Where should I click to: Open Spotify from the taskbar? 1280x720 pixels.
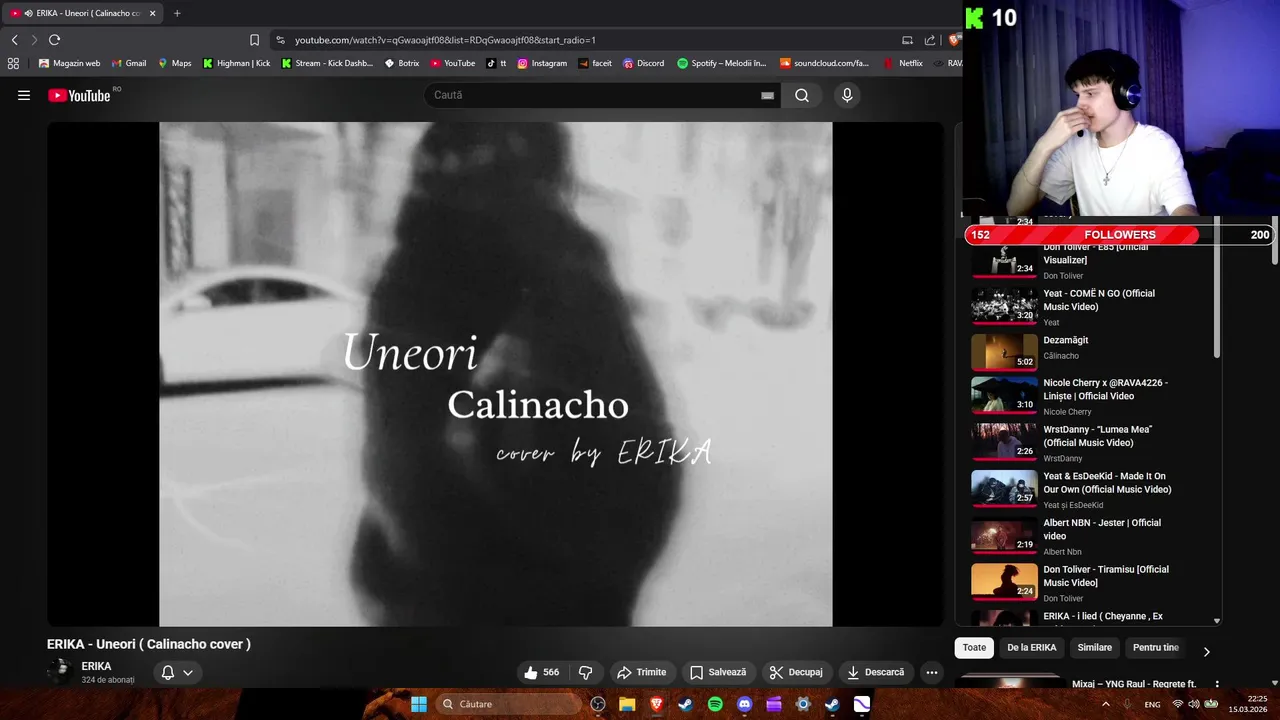coord(715,704)
